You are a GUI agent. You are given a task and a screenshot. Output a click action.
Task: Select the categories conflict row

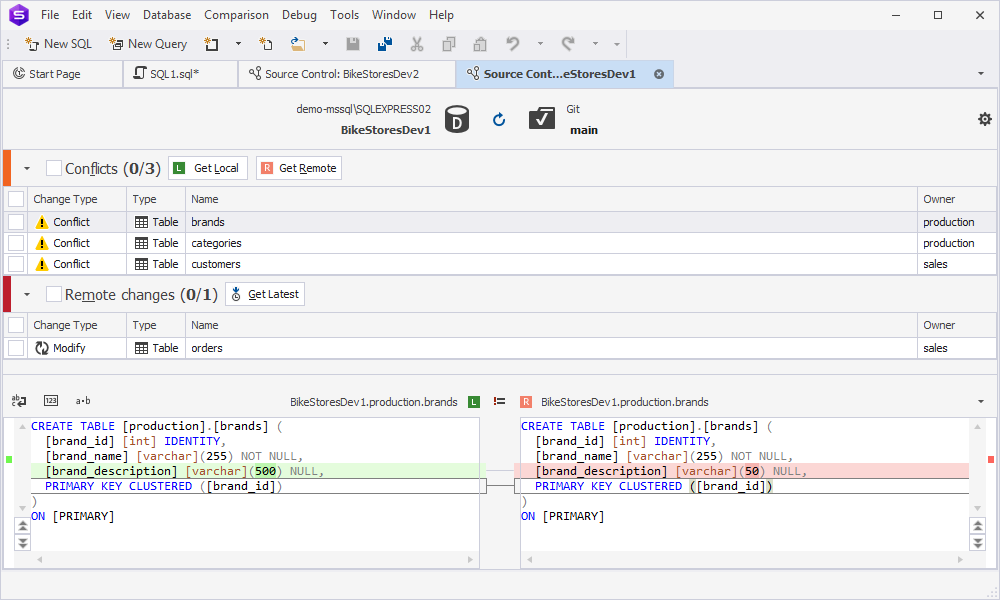tap(499, 243)
